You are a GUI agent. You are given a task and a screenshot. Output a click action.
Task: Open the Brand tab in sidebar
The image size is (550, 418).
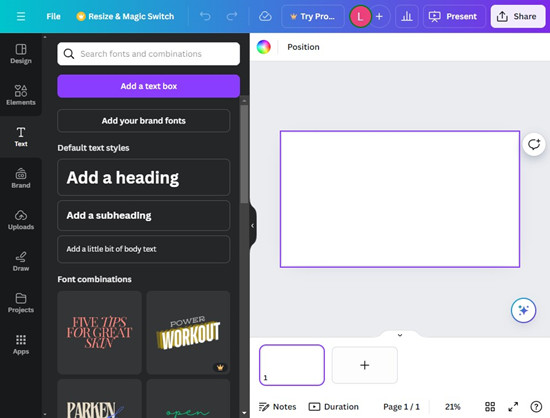tap(21, 178)
